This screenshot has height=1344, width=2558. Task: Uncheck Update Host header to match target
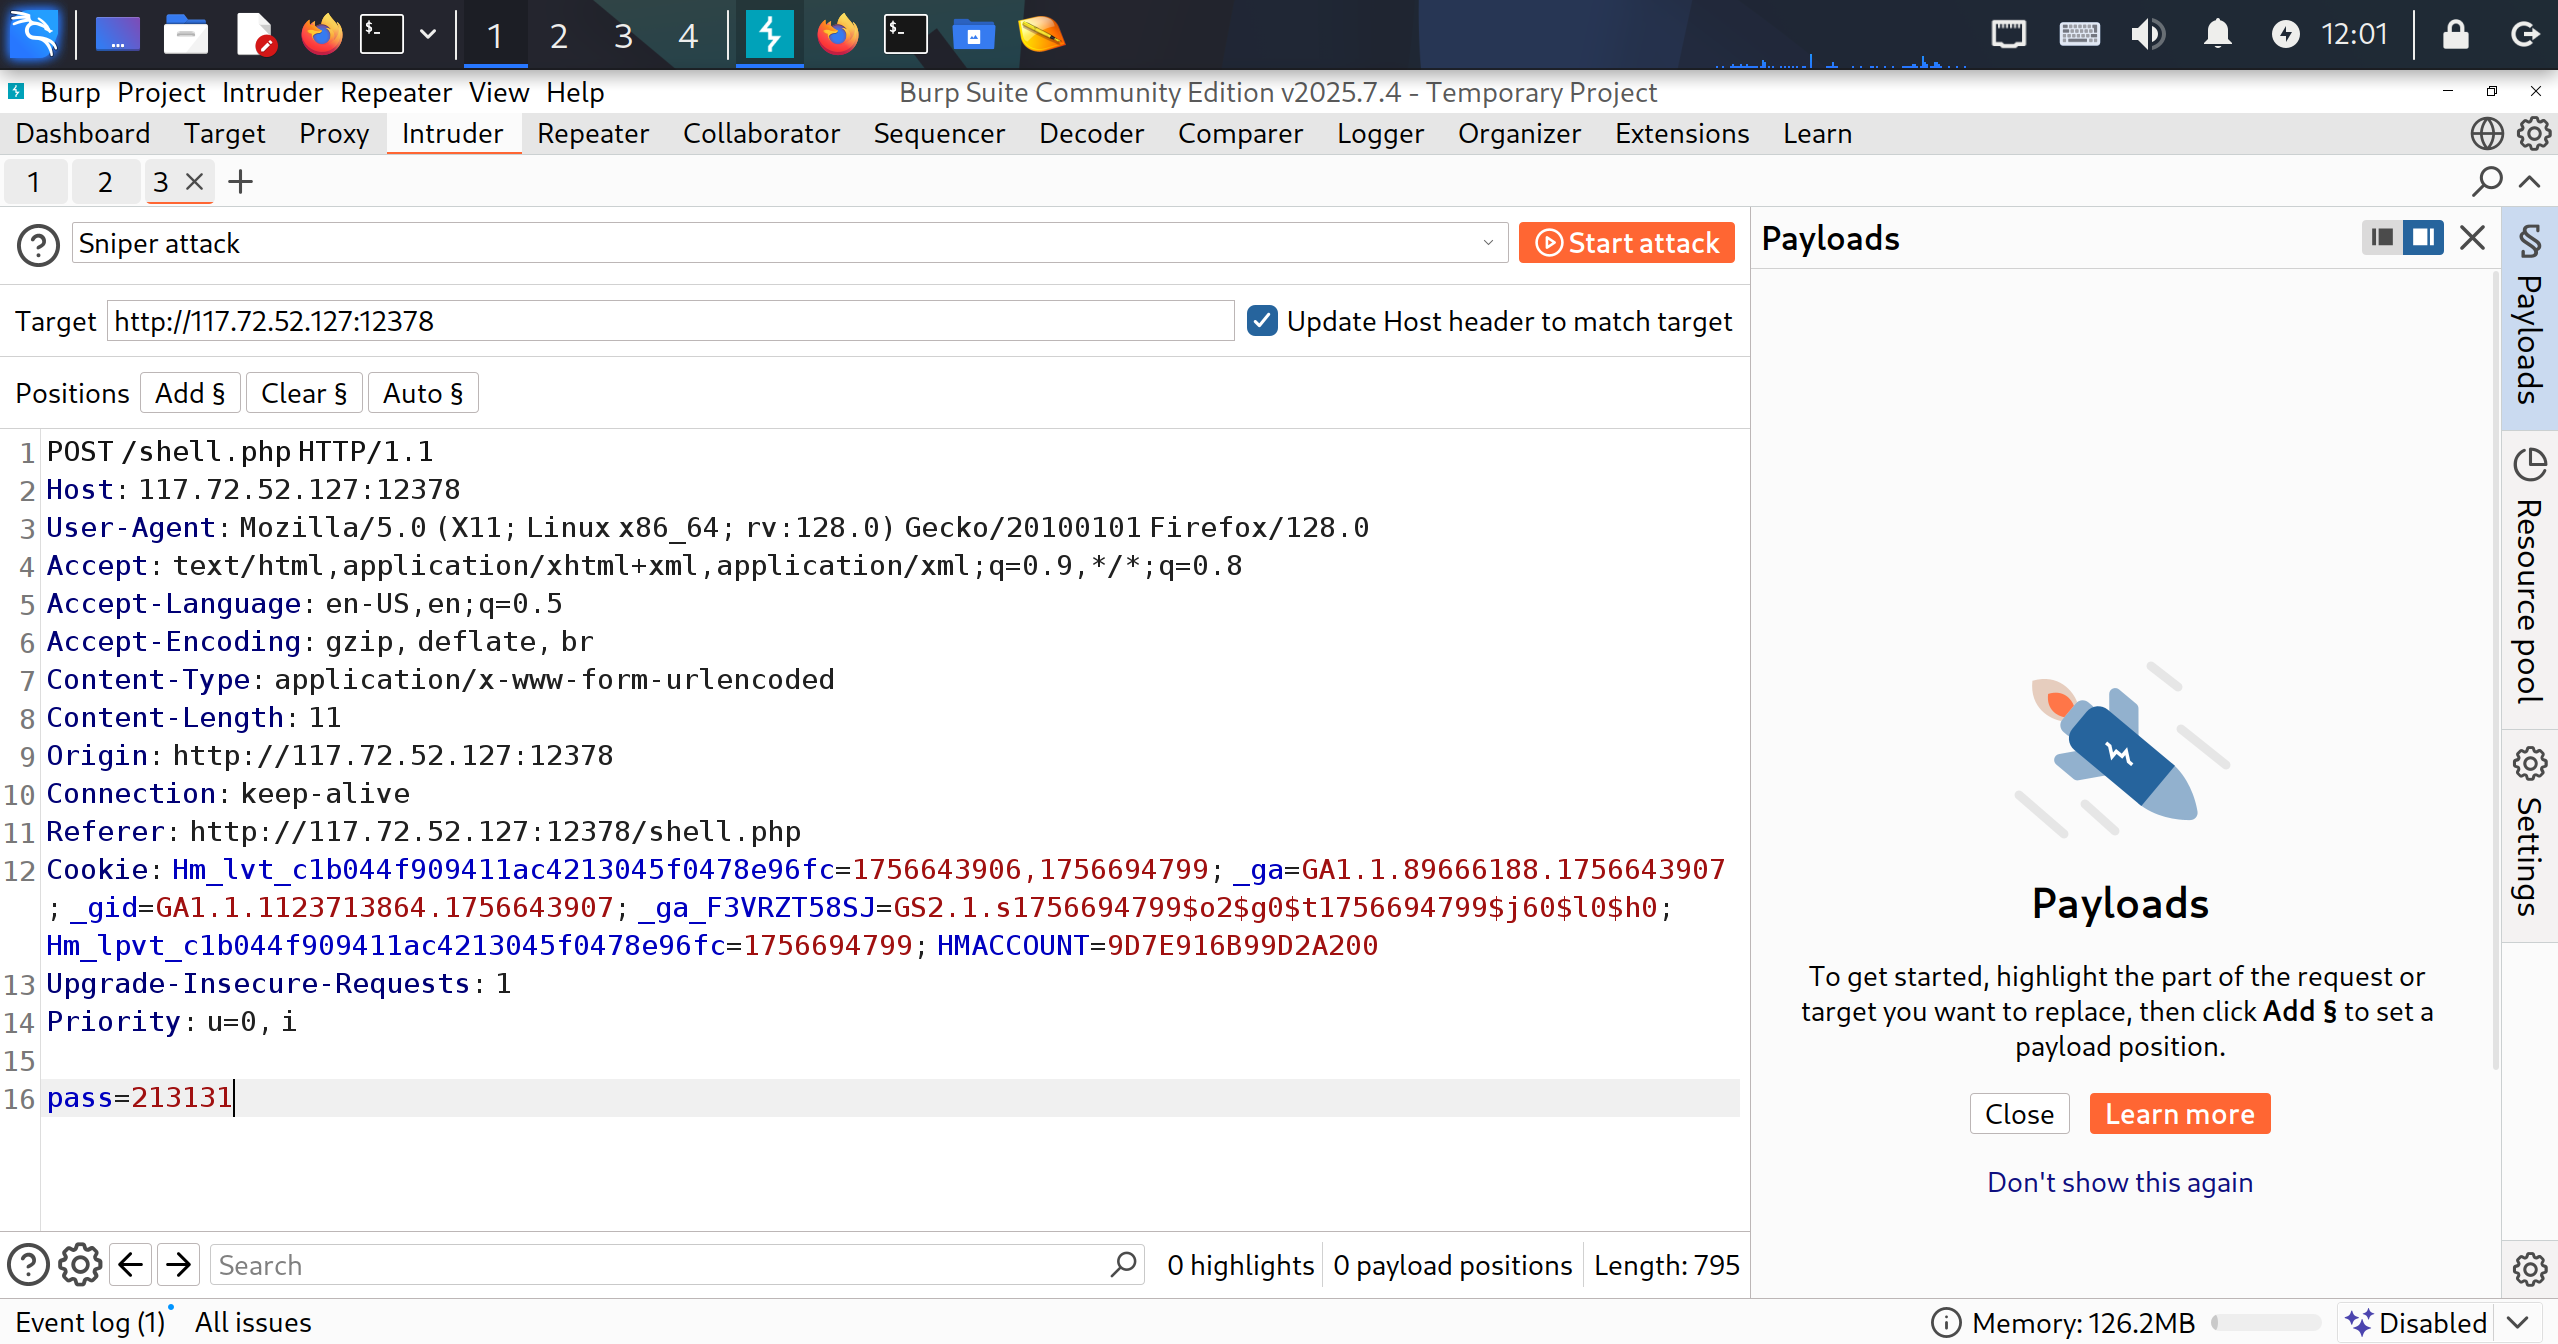click(1262, 321)
